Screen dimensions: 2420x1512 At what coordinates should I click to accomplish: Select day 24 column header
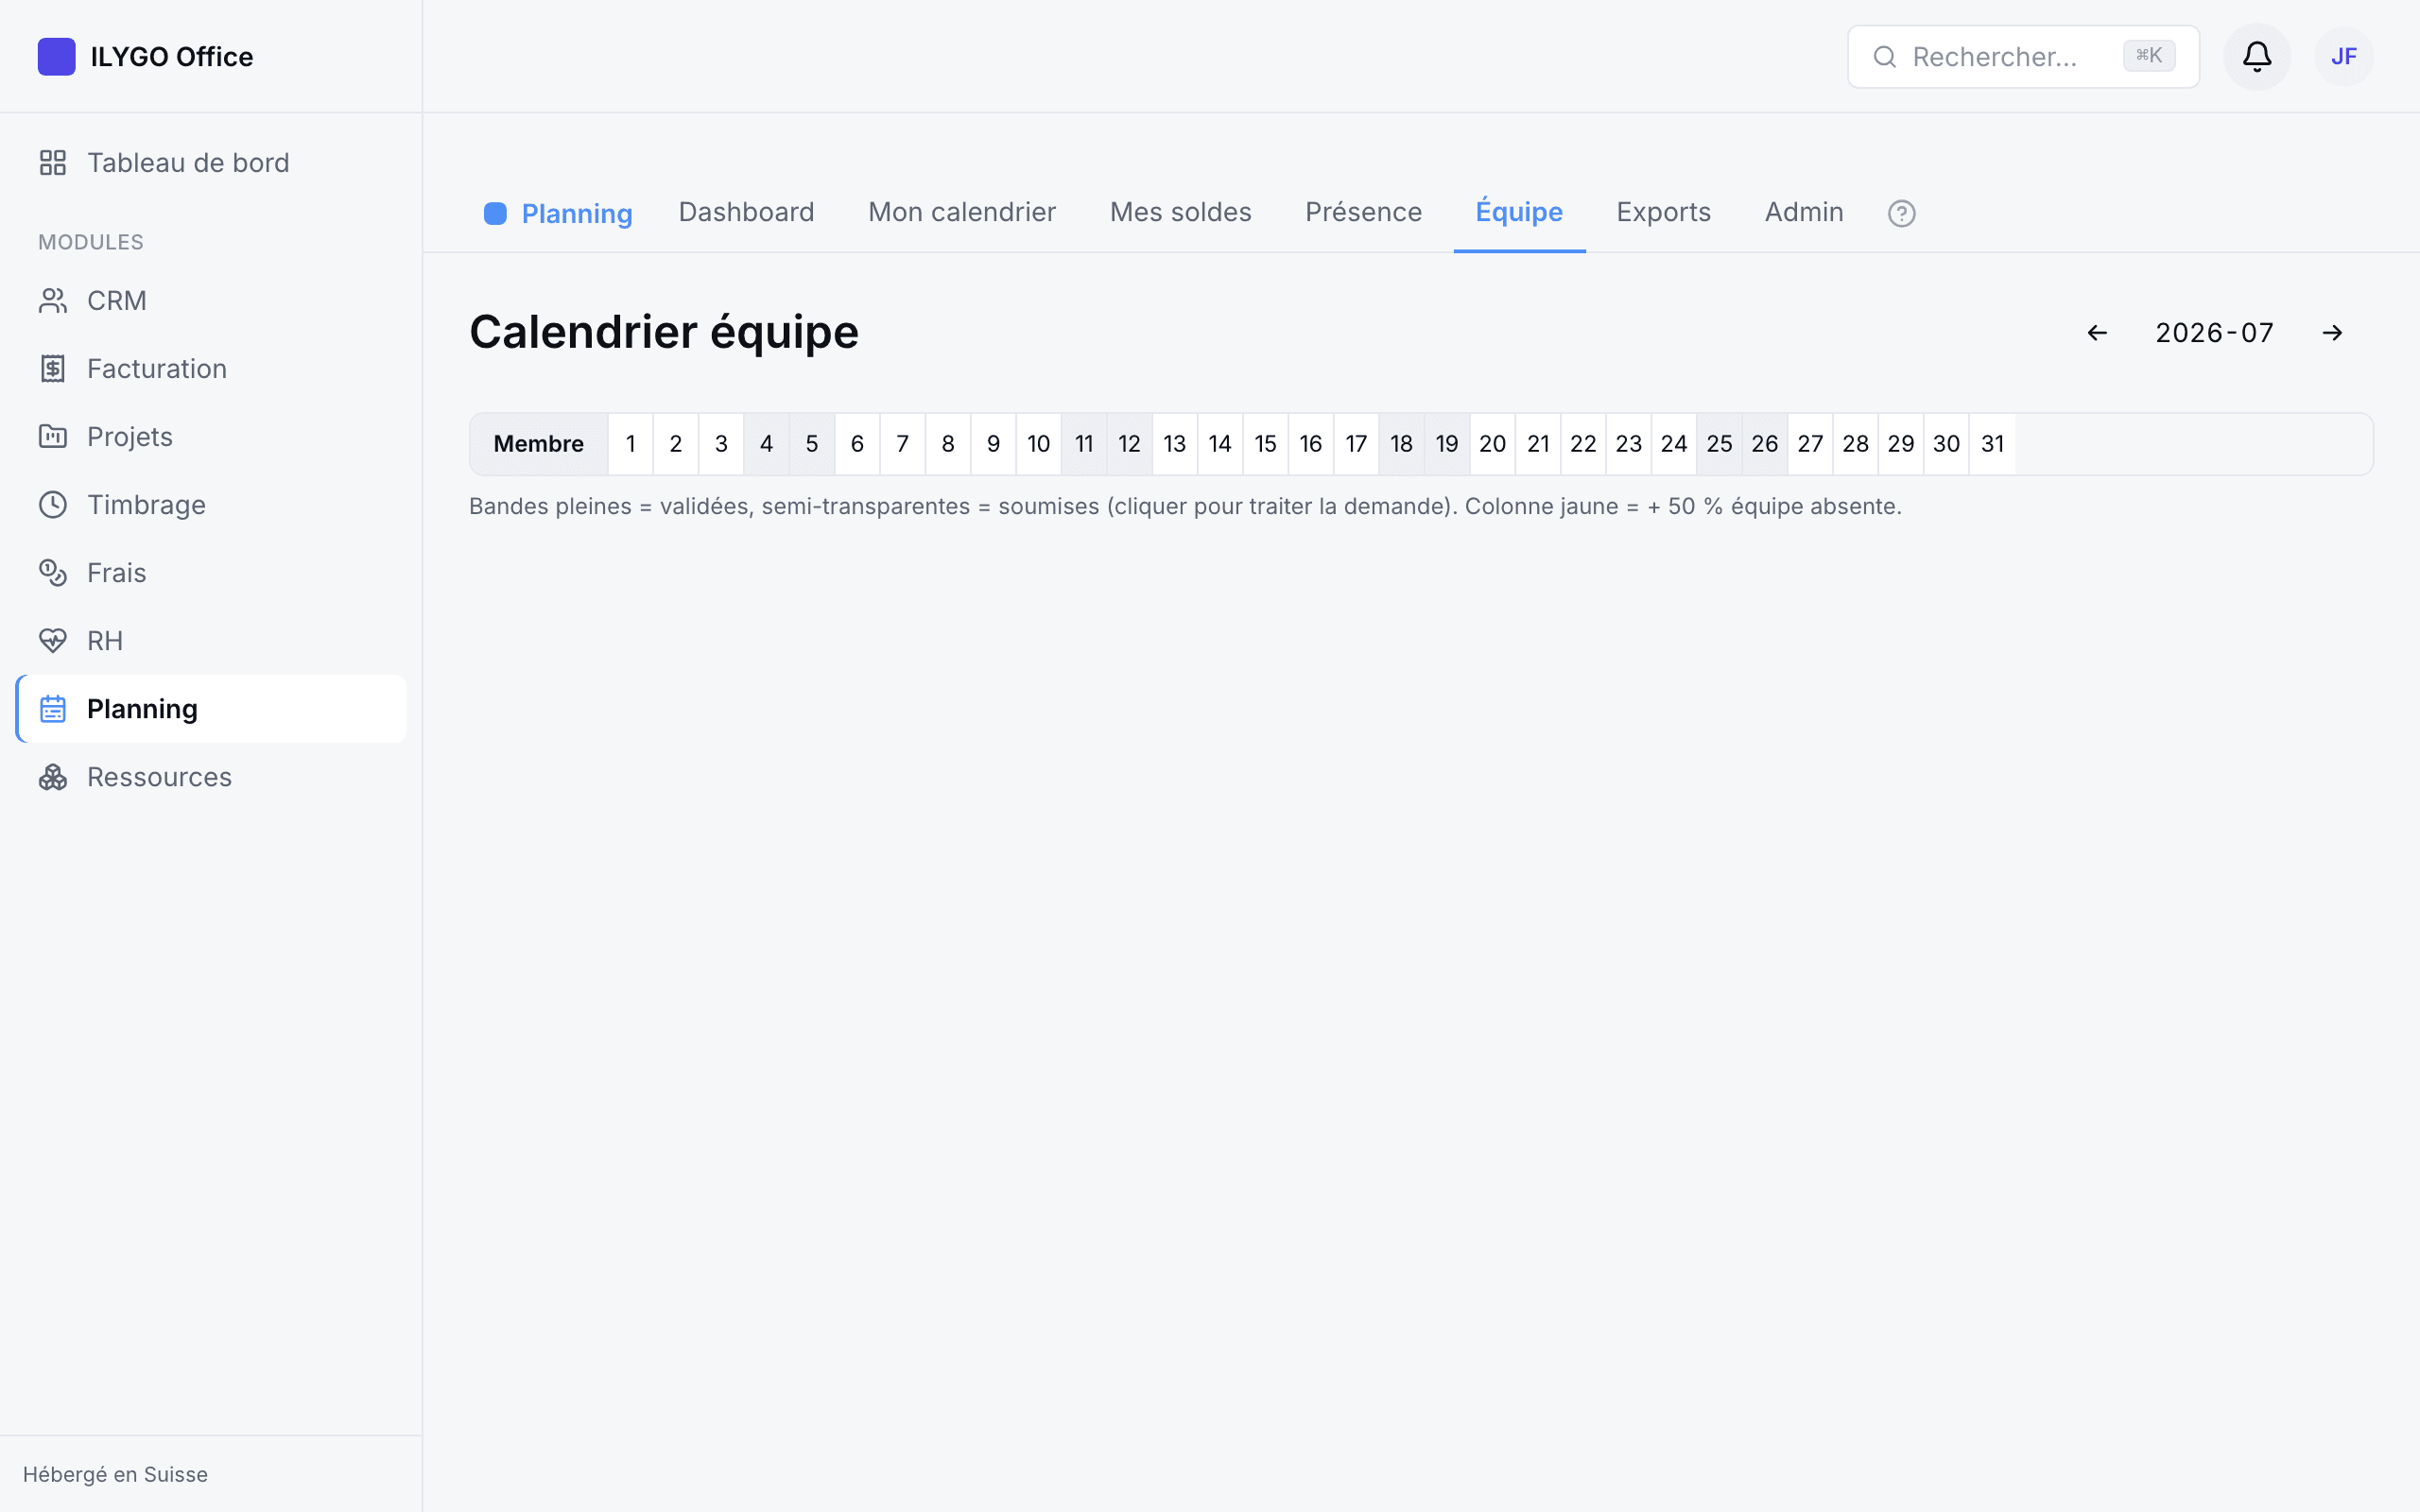pos(1674,443)
